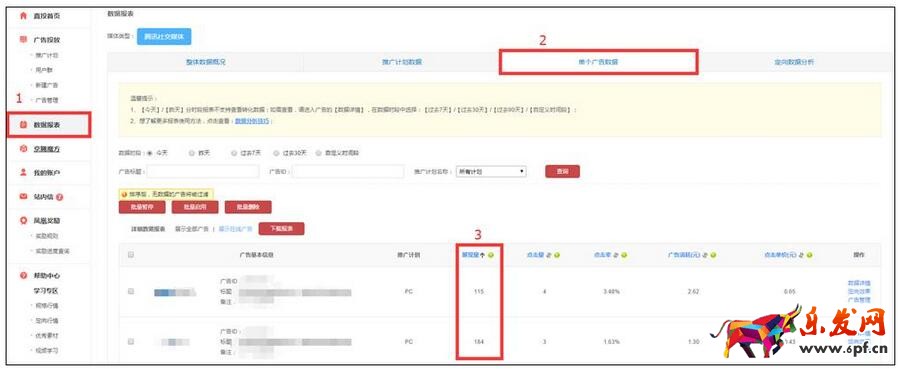Select the 过去7天 radio option
The width and height of the screenshot is (898, 369).
click(234, 153)
